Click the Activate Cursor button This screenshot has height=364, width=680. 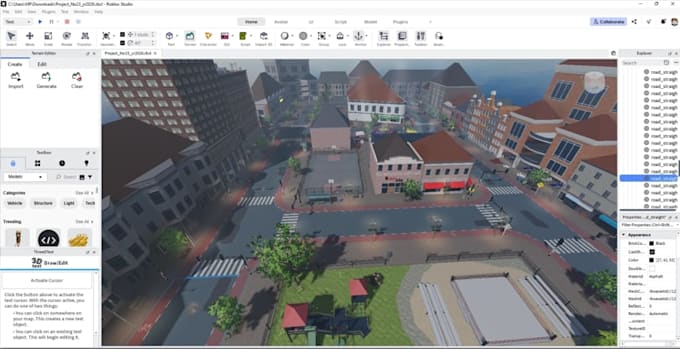(47, 280)
